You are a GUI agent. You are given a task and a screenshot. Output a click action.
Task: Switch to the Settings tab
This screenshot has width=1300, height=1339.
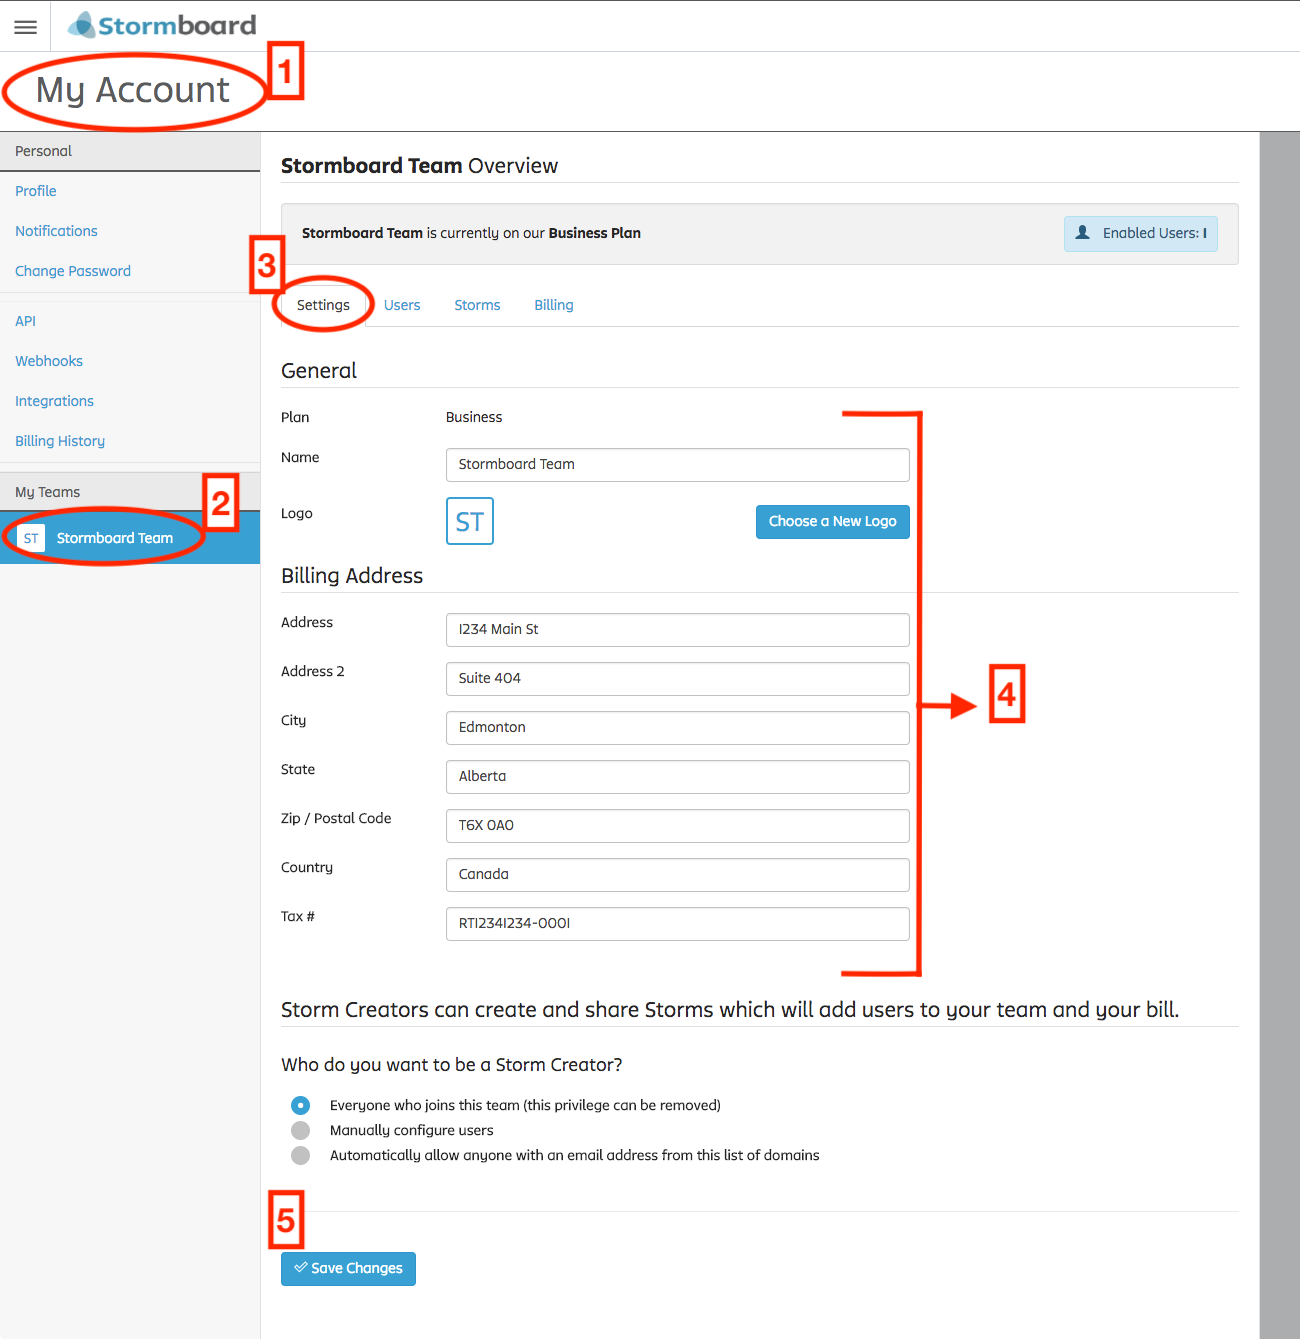pyautogui.click(x=323, y=305)
